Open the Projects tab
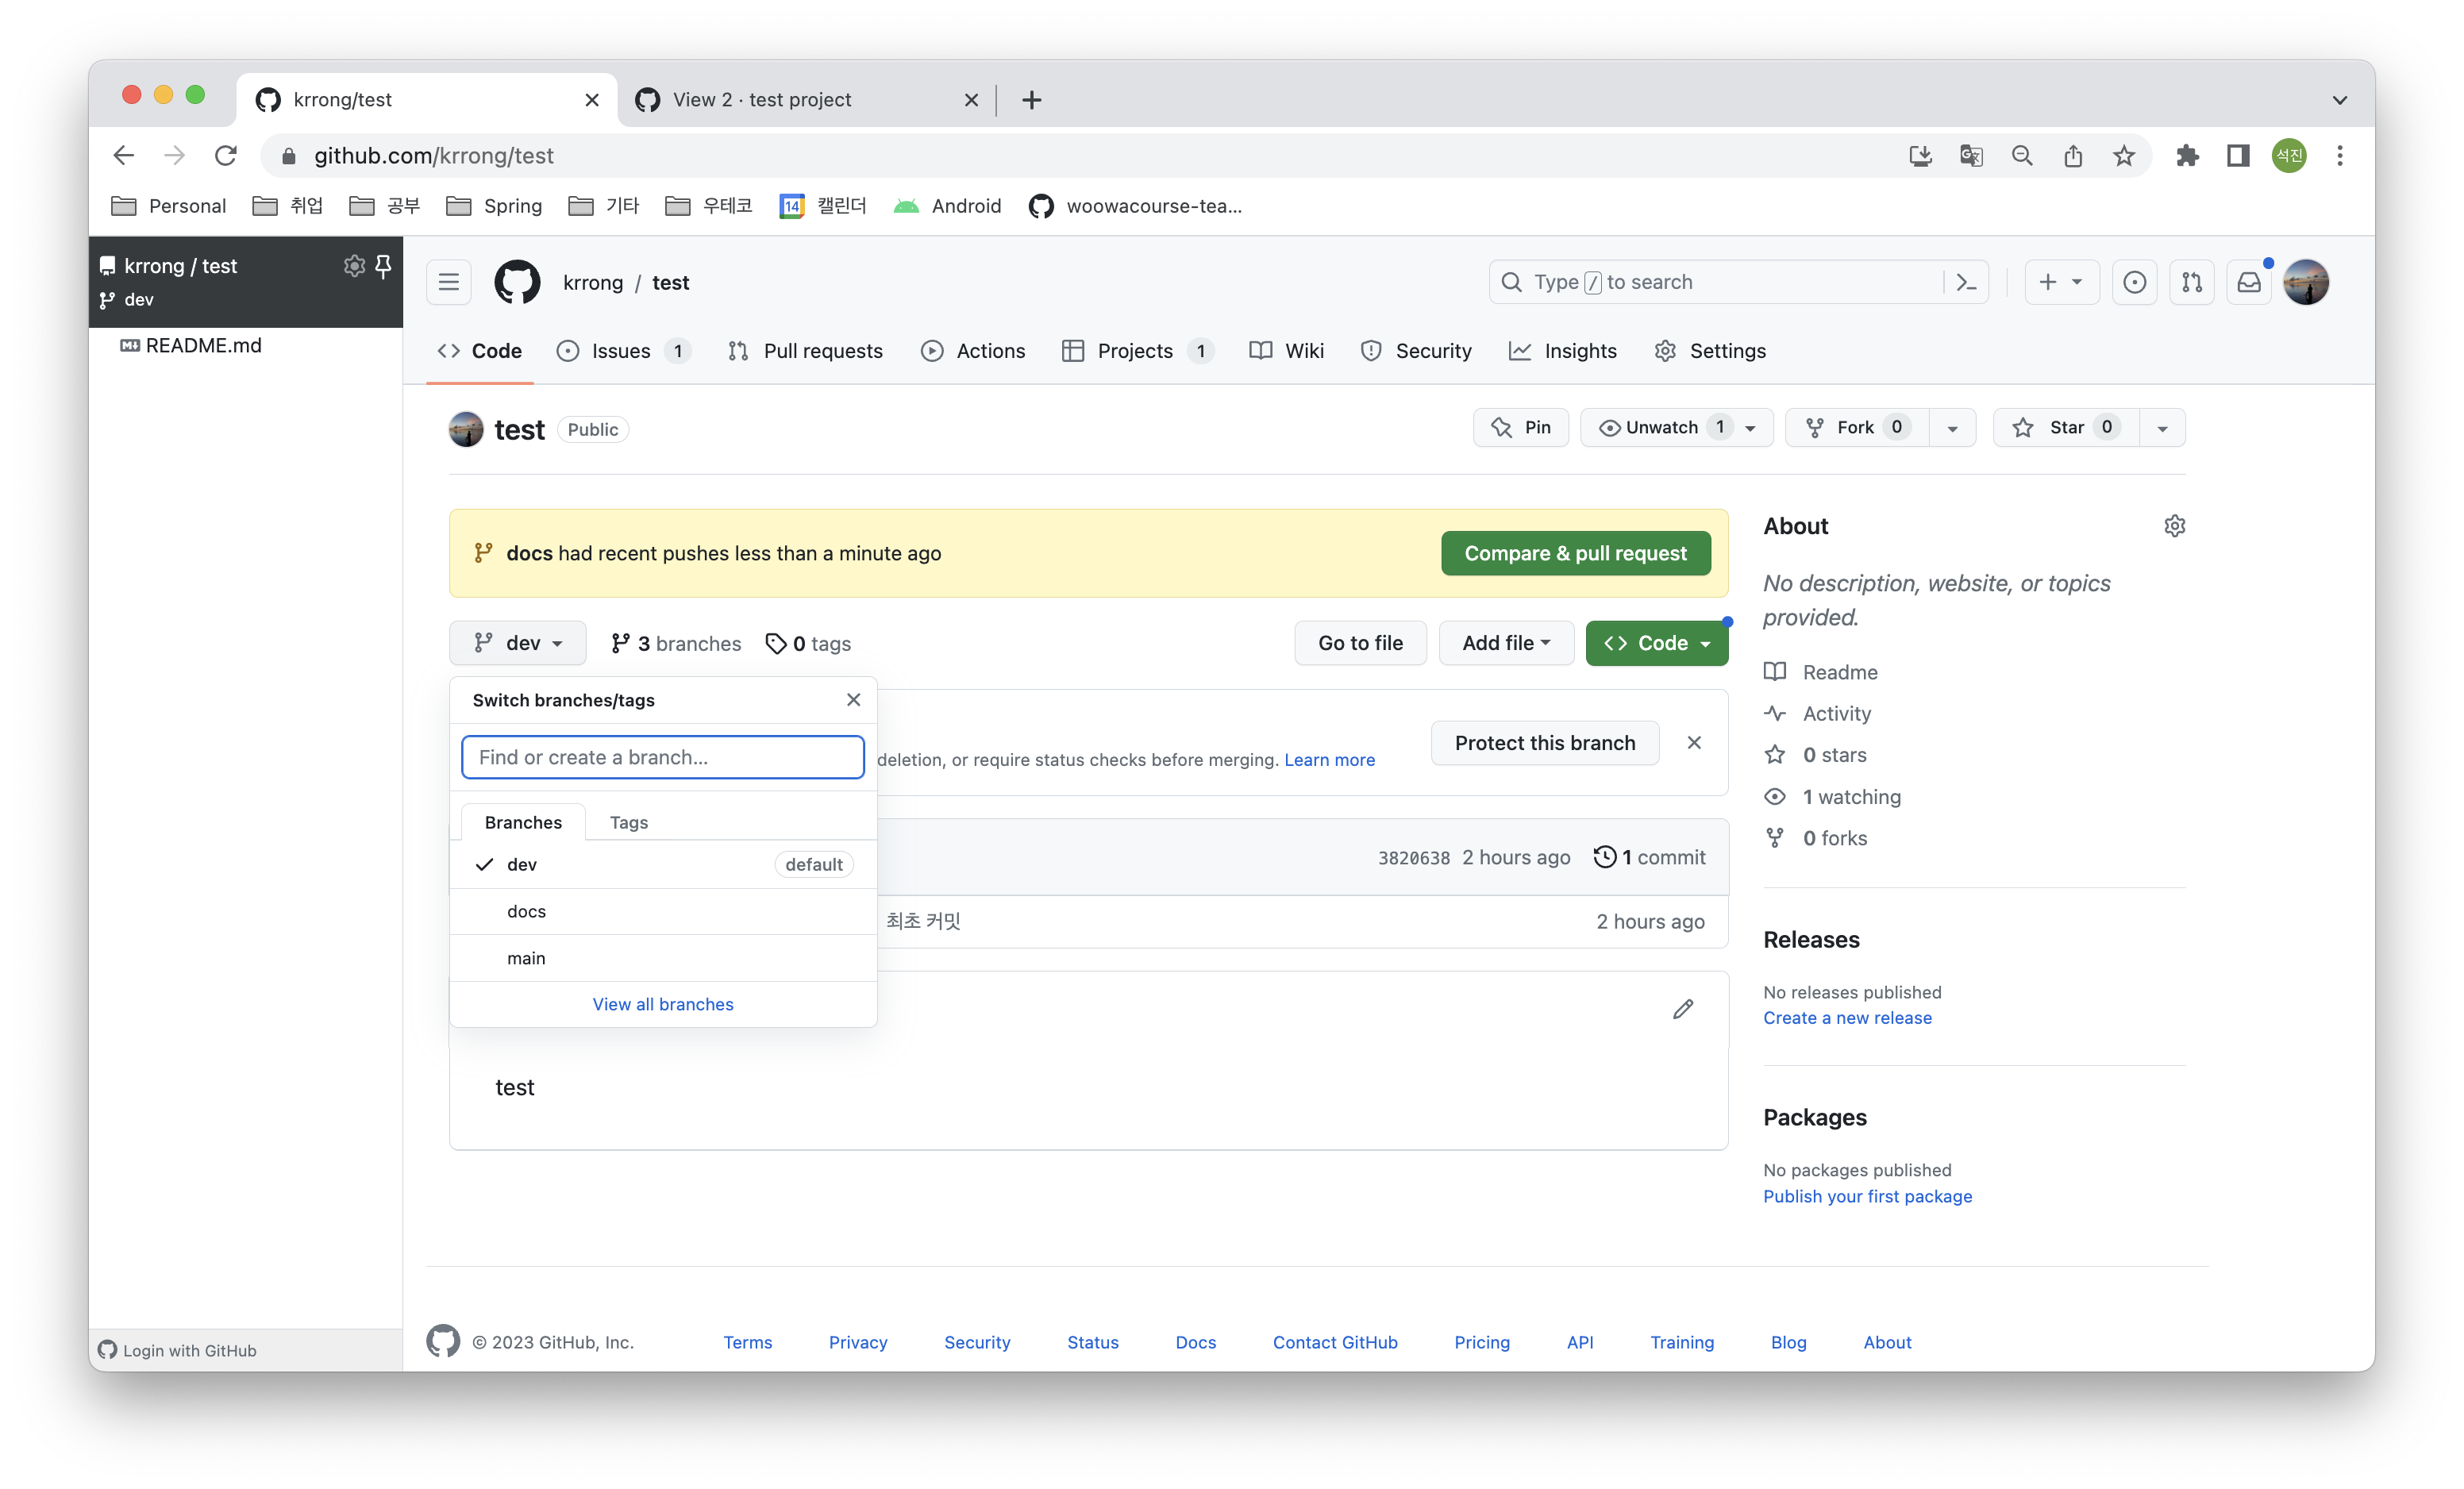The height and width of the screenshot is (1489, 2464). 1138,351
